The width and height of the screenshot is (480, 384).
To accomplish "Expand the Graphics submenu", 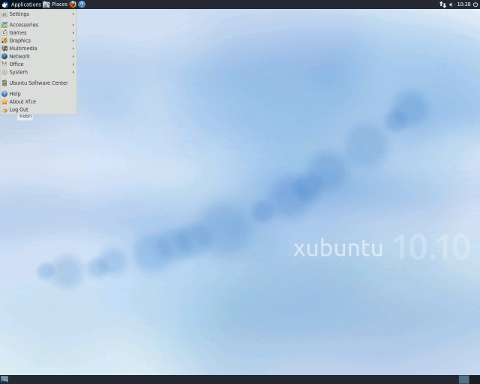I will [x=39, y=41].
